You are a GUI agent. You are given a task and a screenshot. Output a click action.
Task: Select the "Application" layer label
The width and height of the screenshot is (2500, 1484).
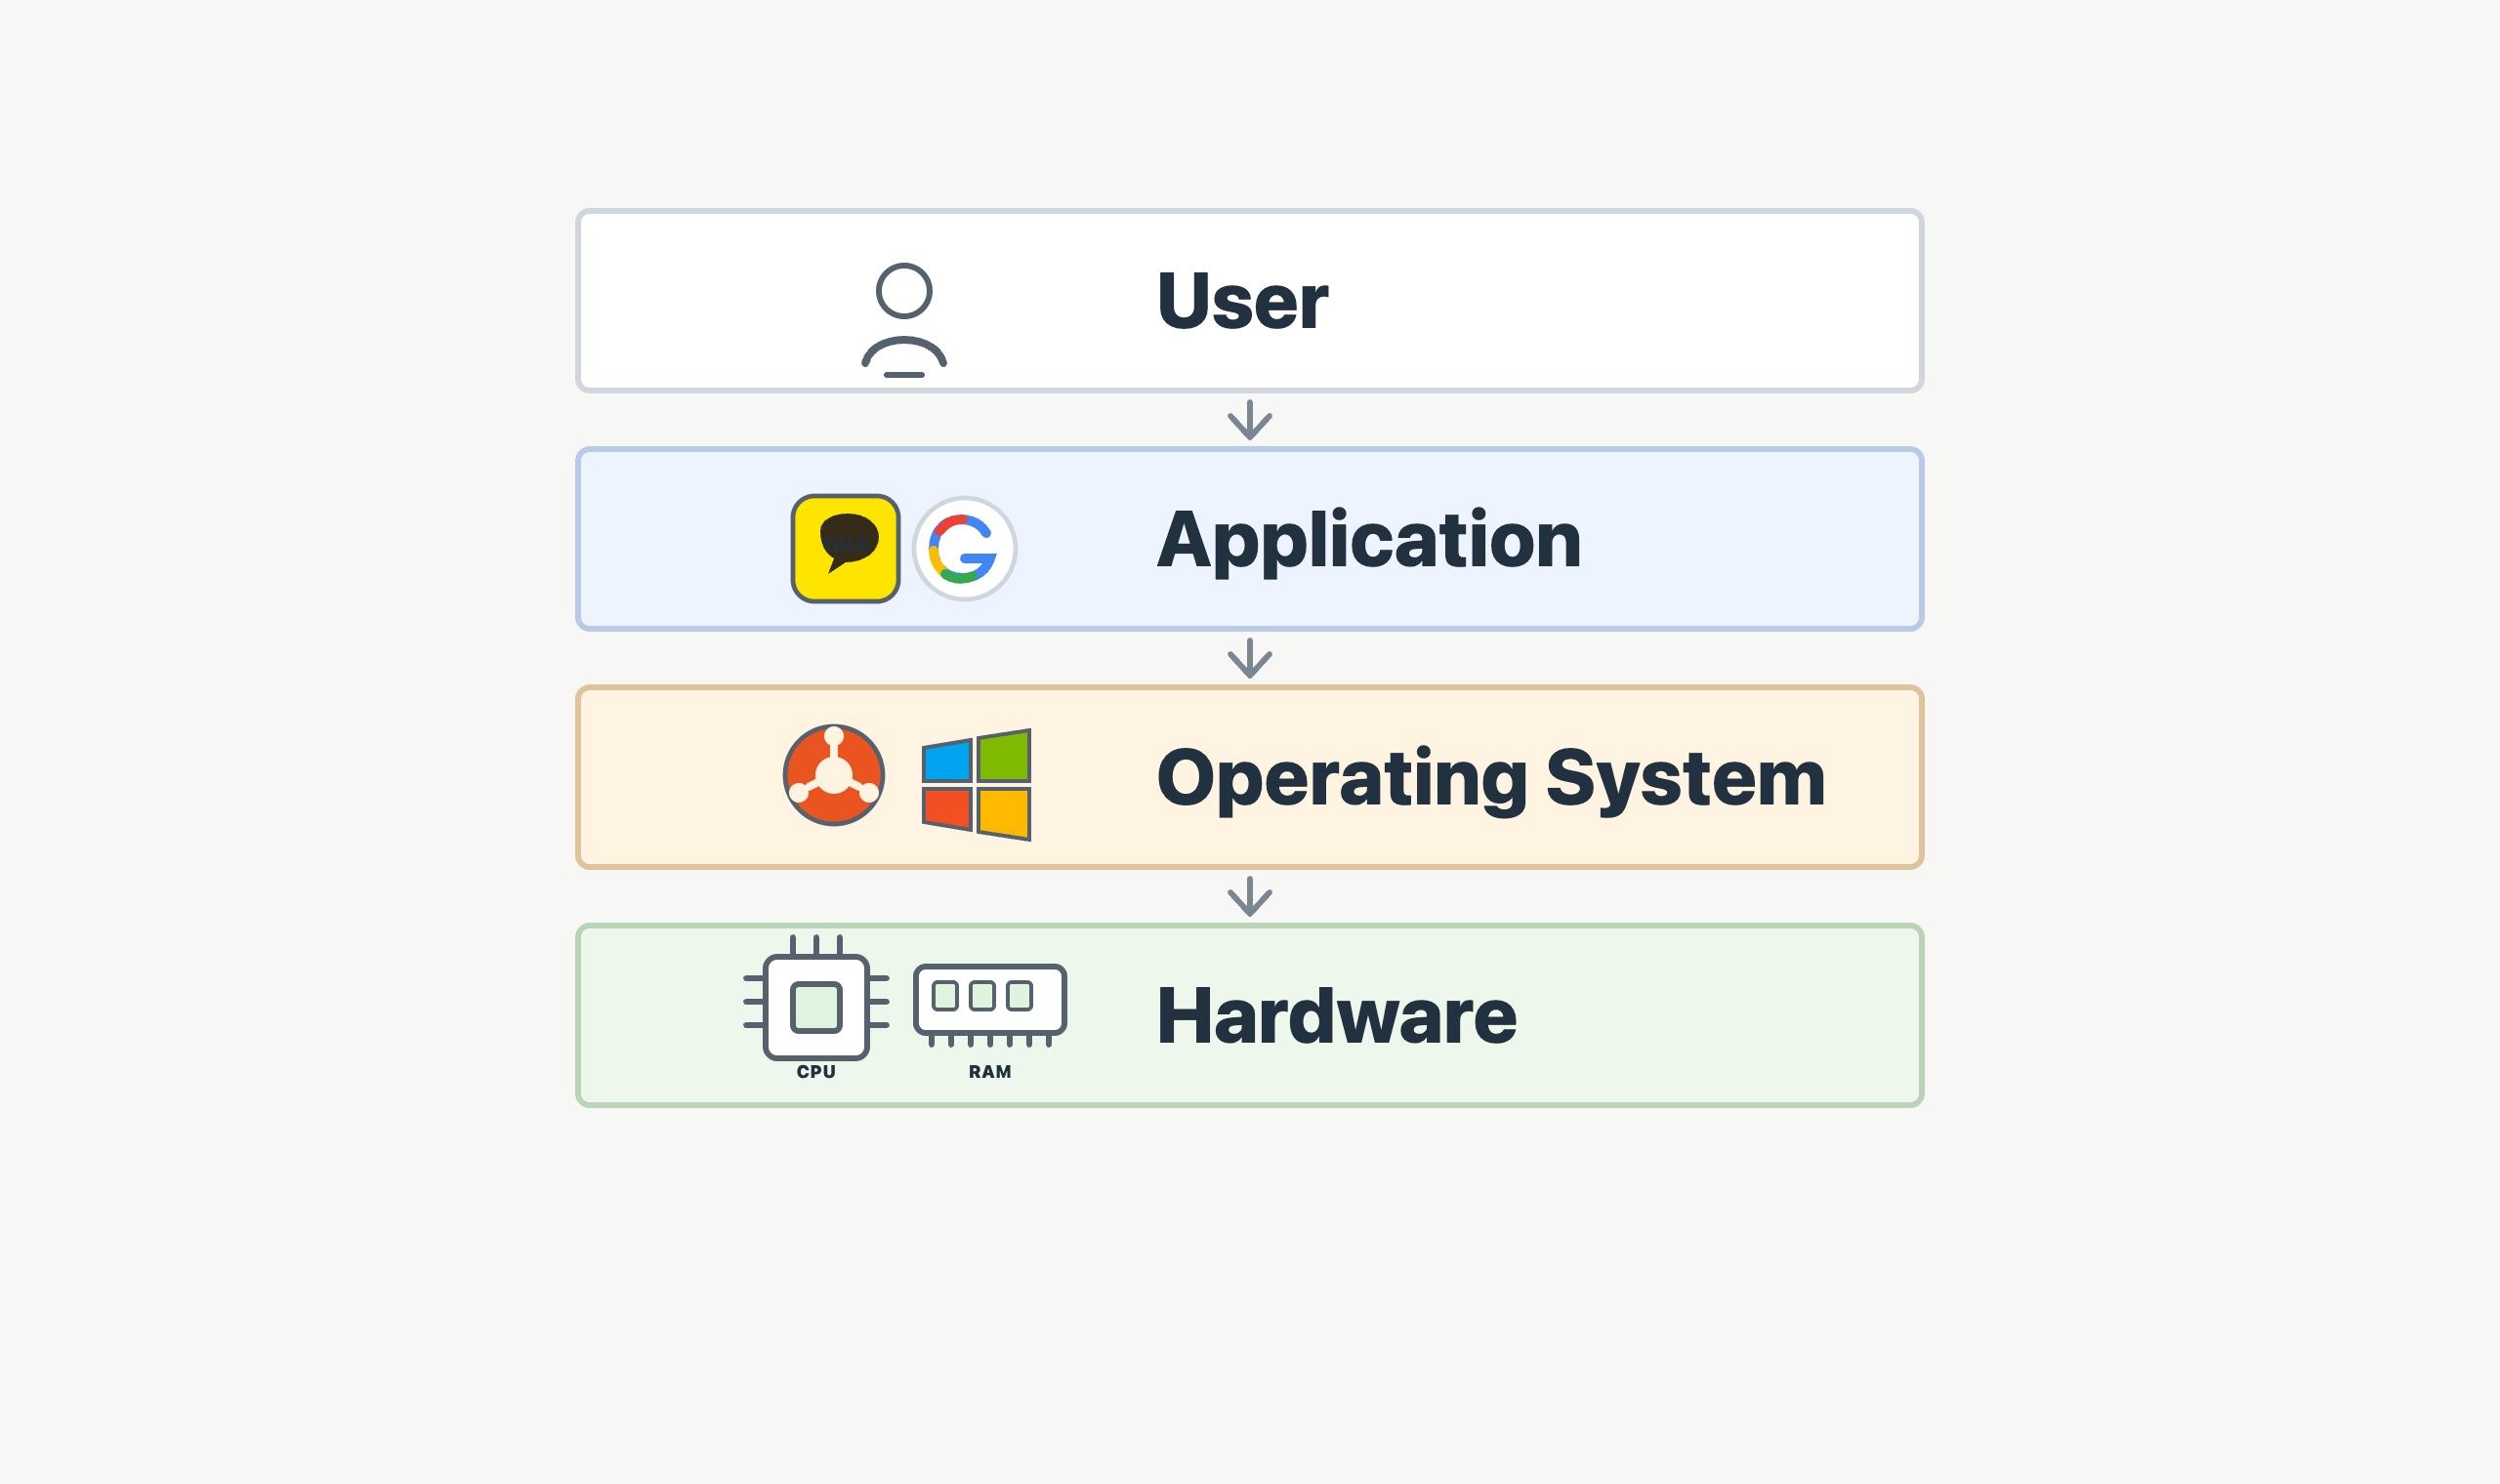click(x=1369, y=541)
